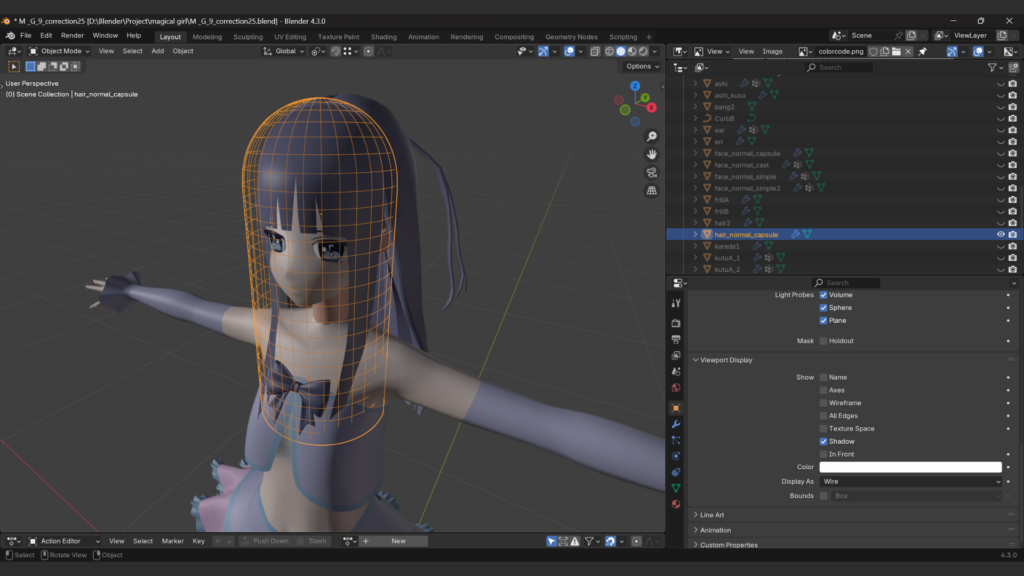Open the World properties globe tab
1024x576 pixels.
(x=676, y=388)
